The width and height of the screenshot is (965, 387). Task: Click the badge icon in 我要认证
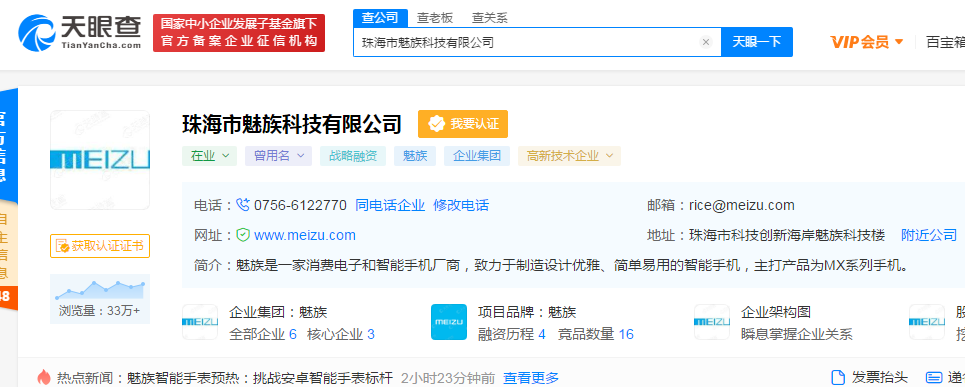436,124
